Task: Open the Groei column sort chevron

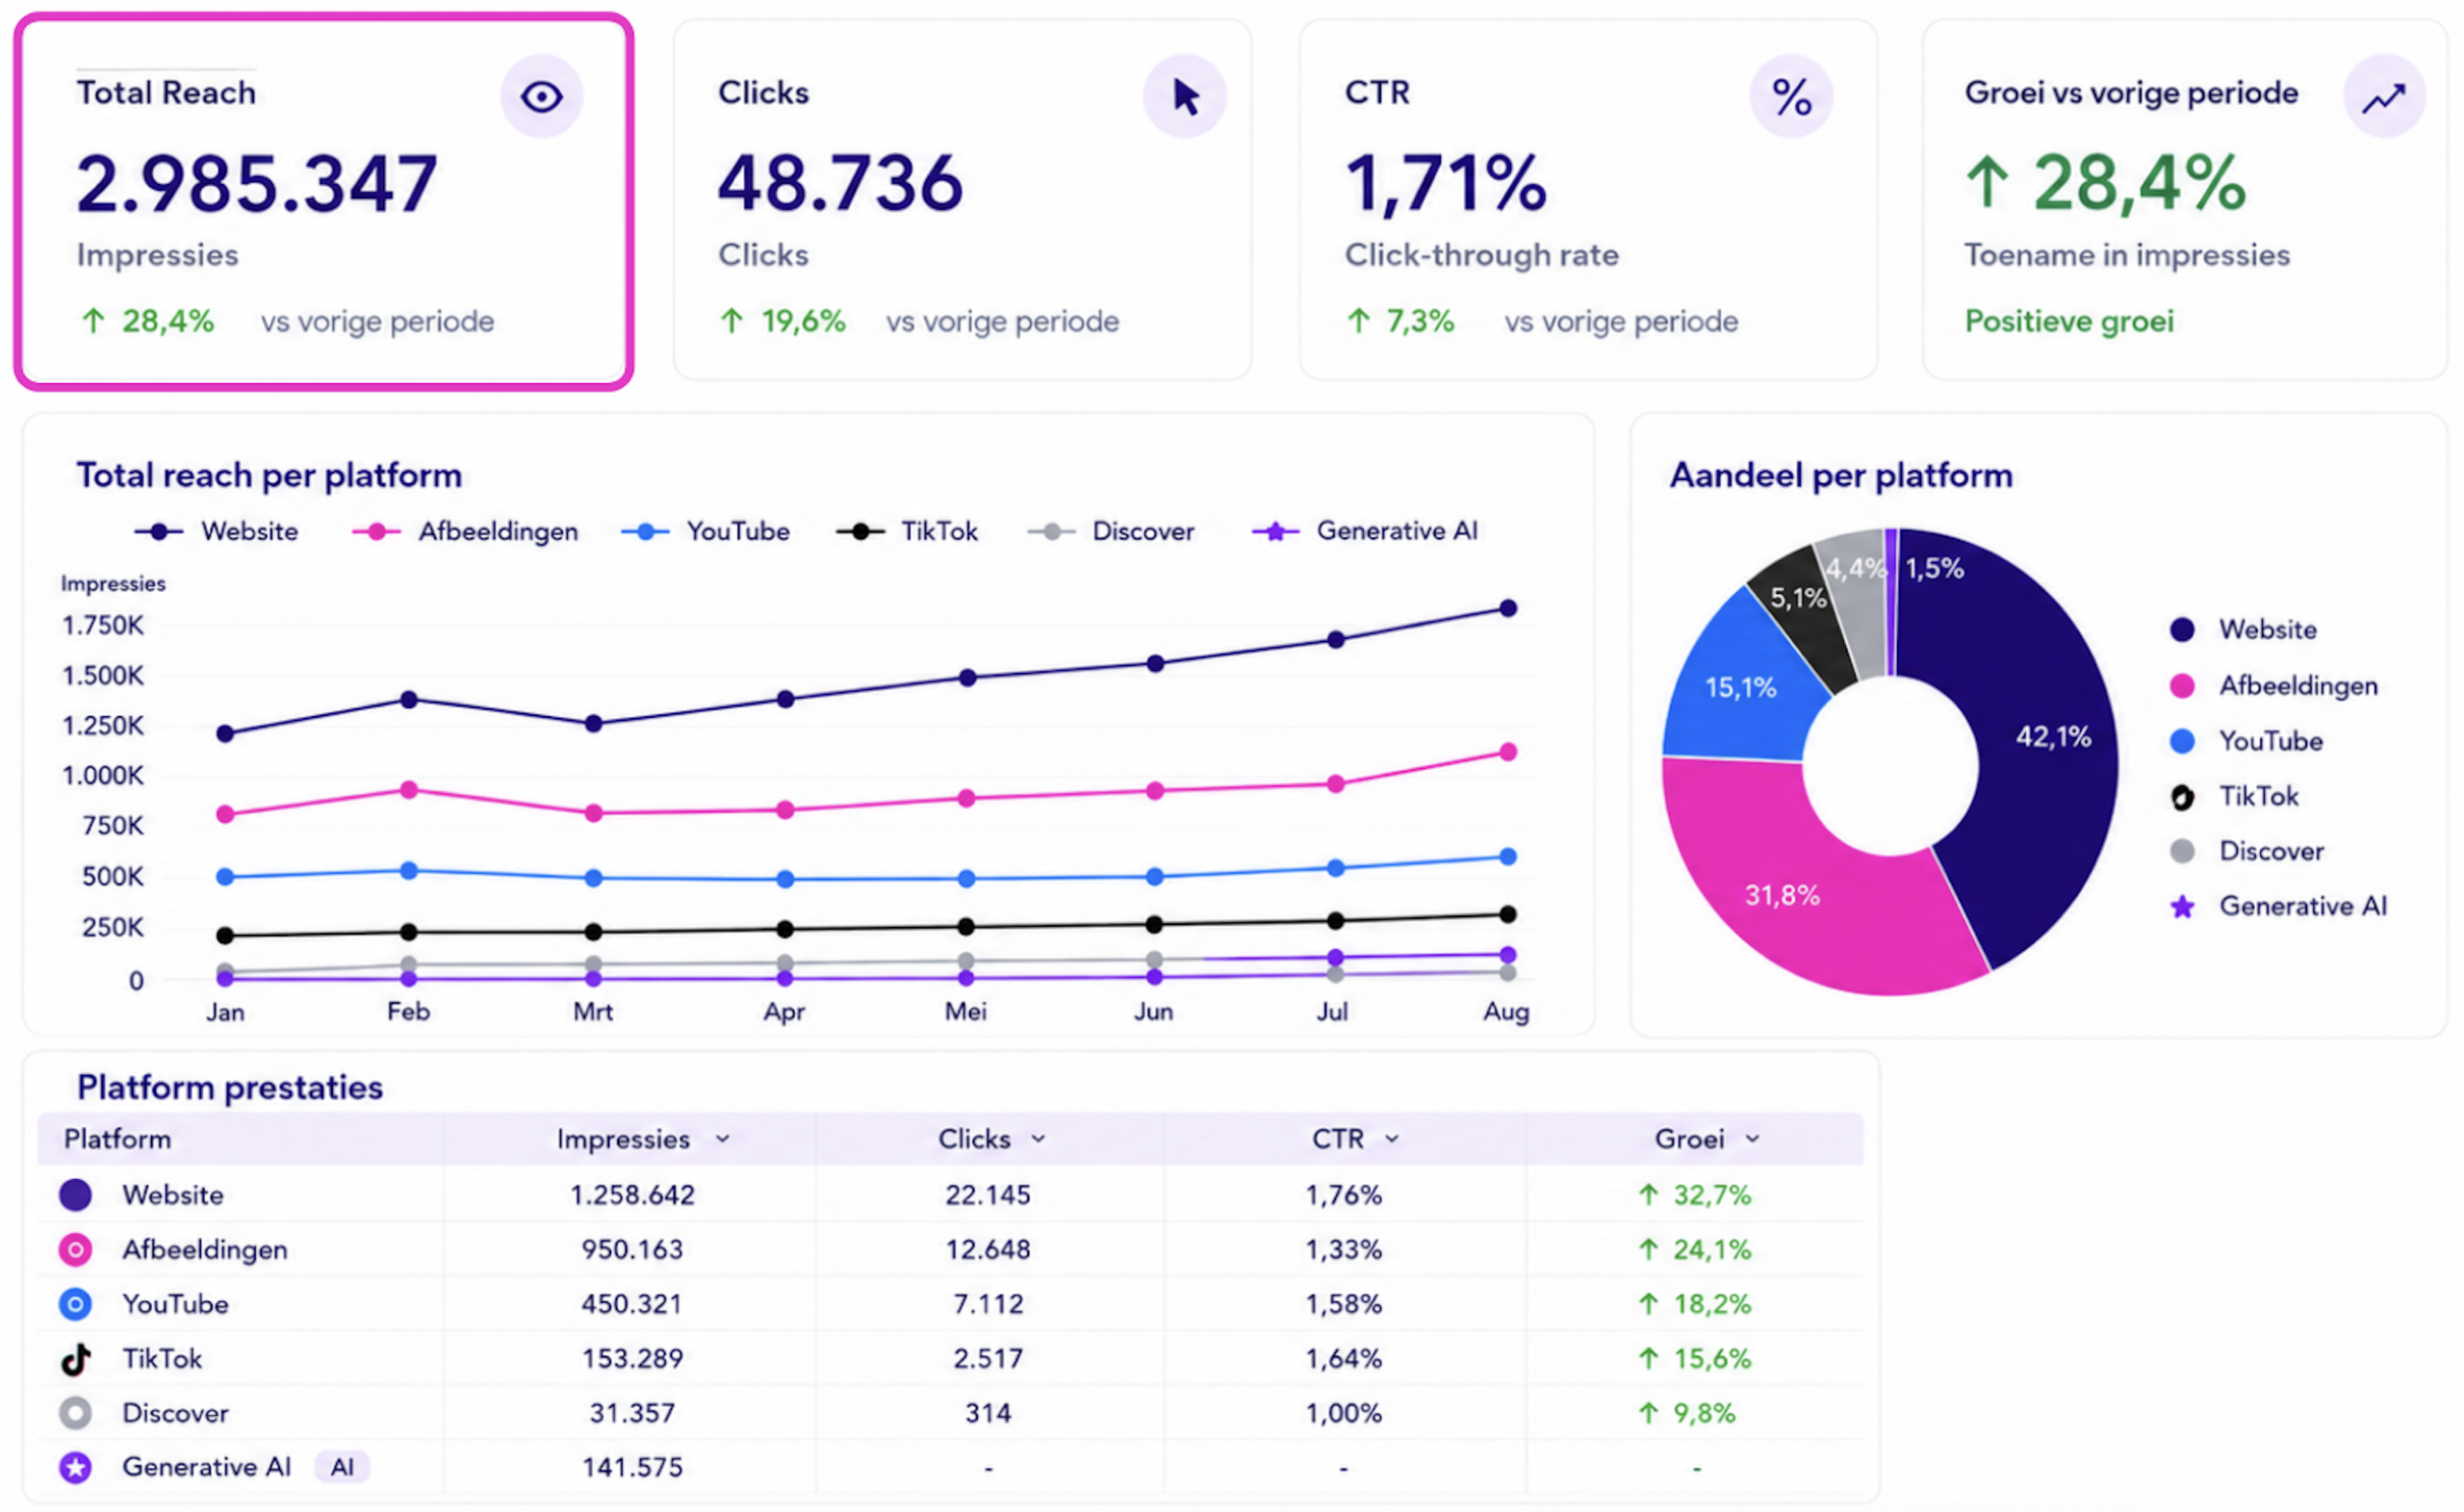Action: pos(1753,1139)
